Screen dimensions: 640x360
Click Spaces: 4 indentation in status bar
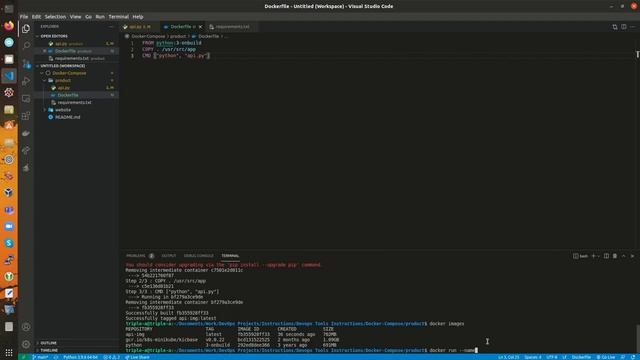point(533,357)
